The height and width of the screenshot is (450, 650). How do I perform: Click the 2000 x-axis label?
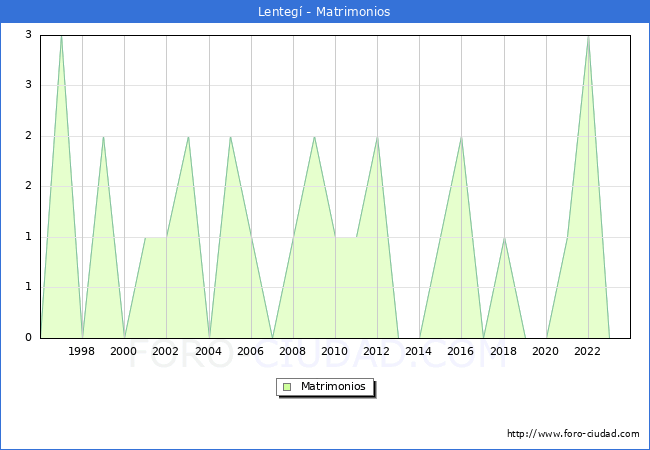coord(123,351)
